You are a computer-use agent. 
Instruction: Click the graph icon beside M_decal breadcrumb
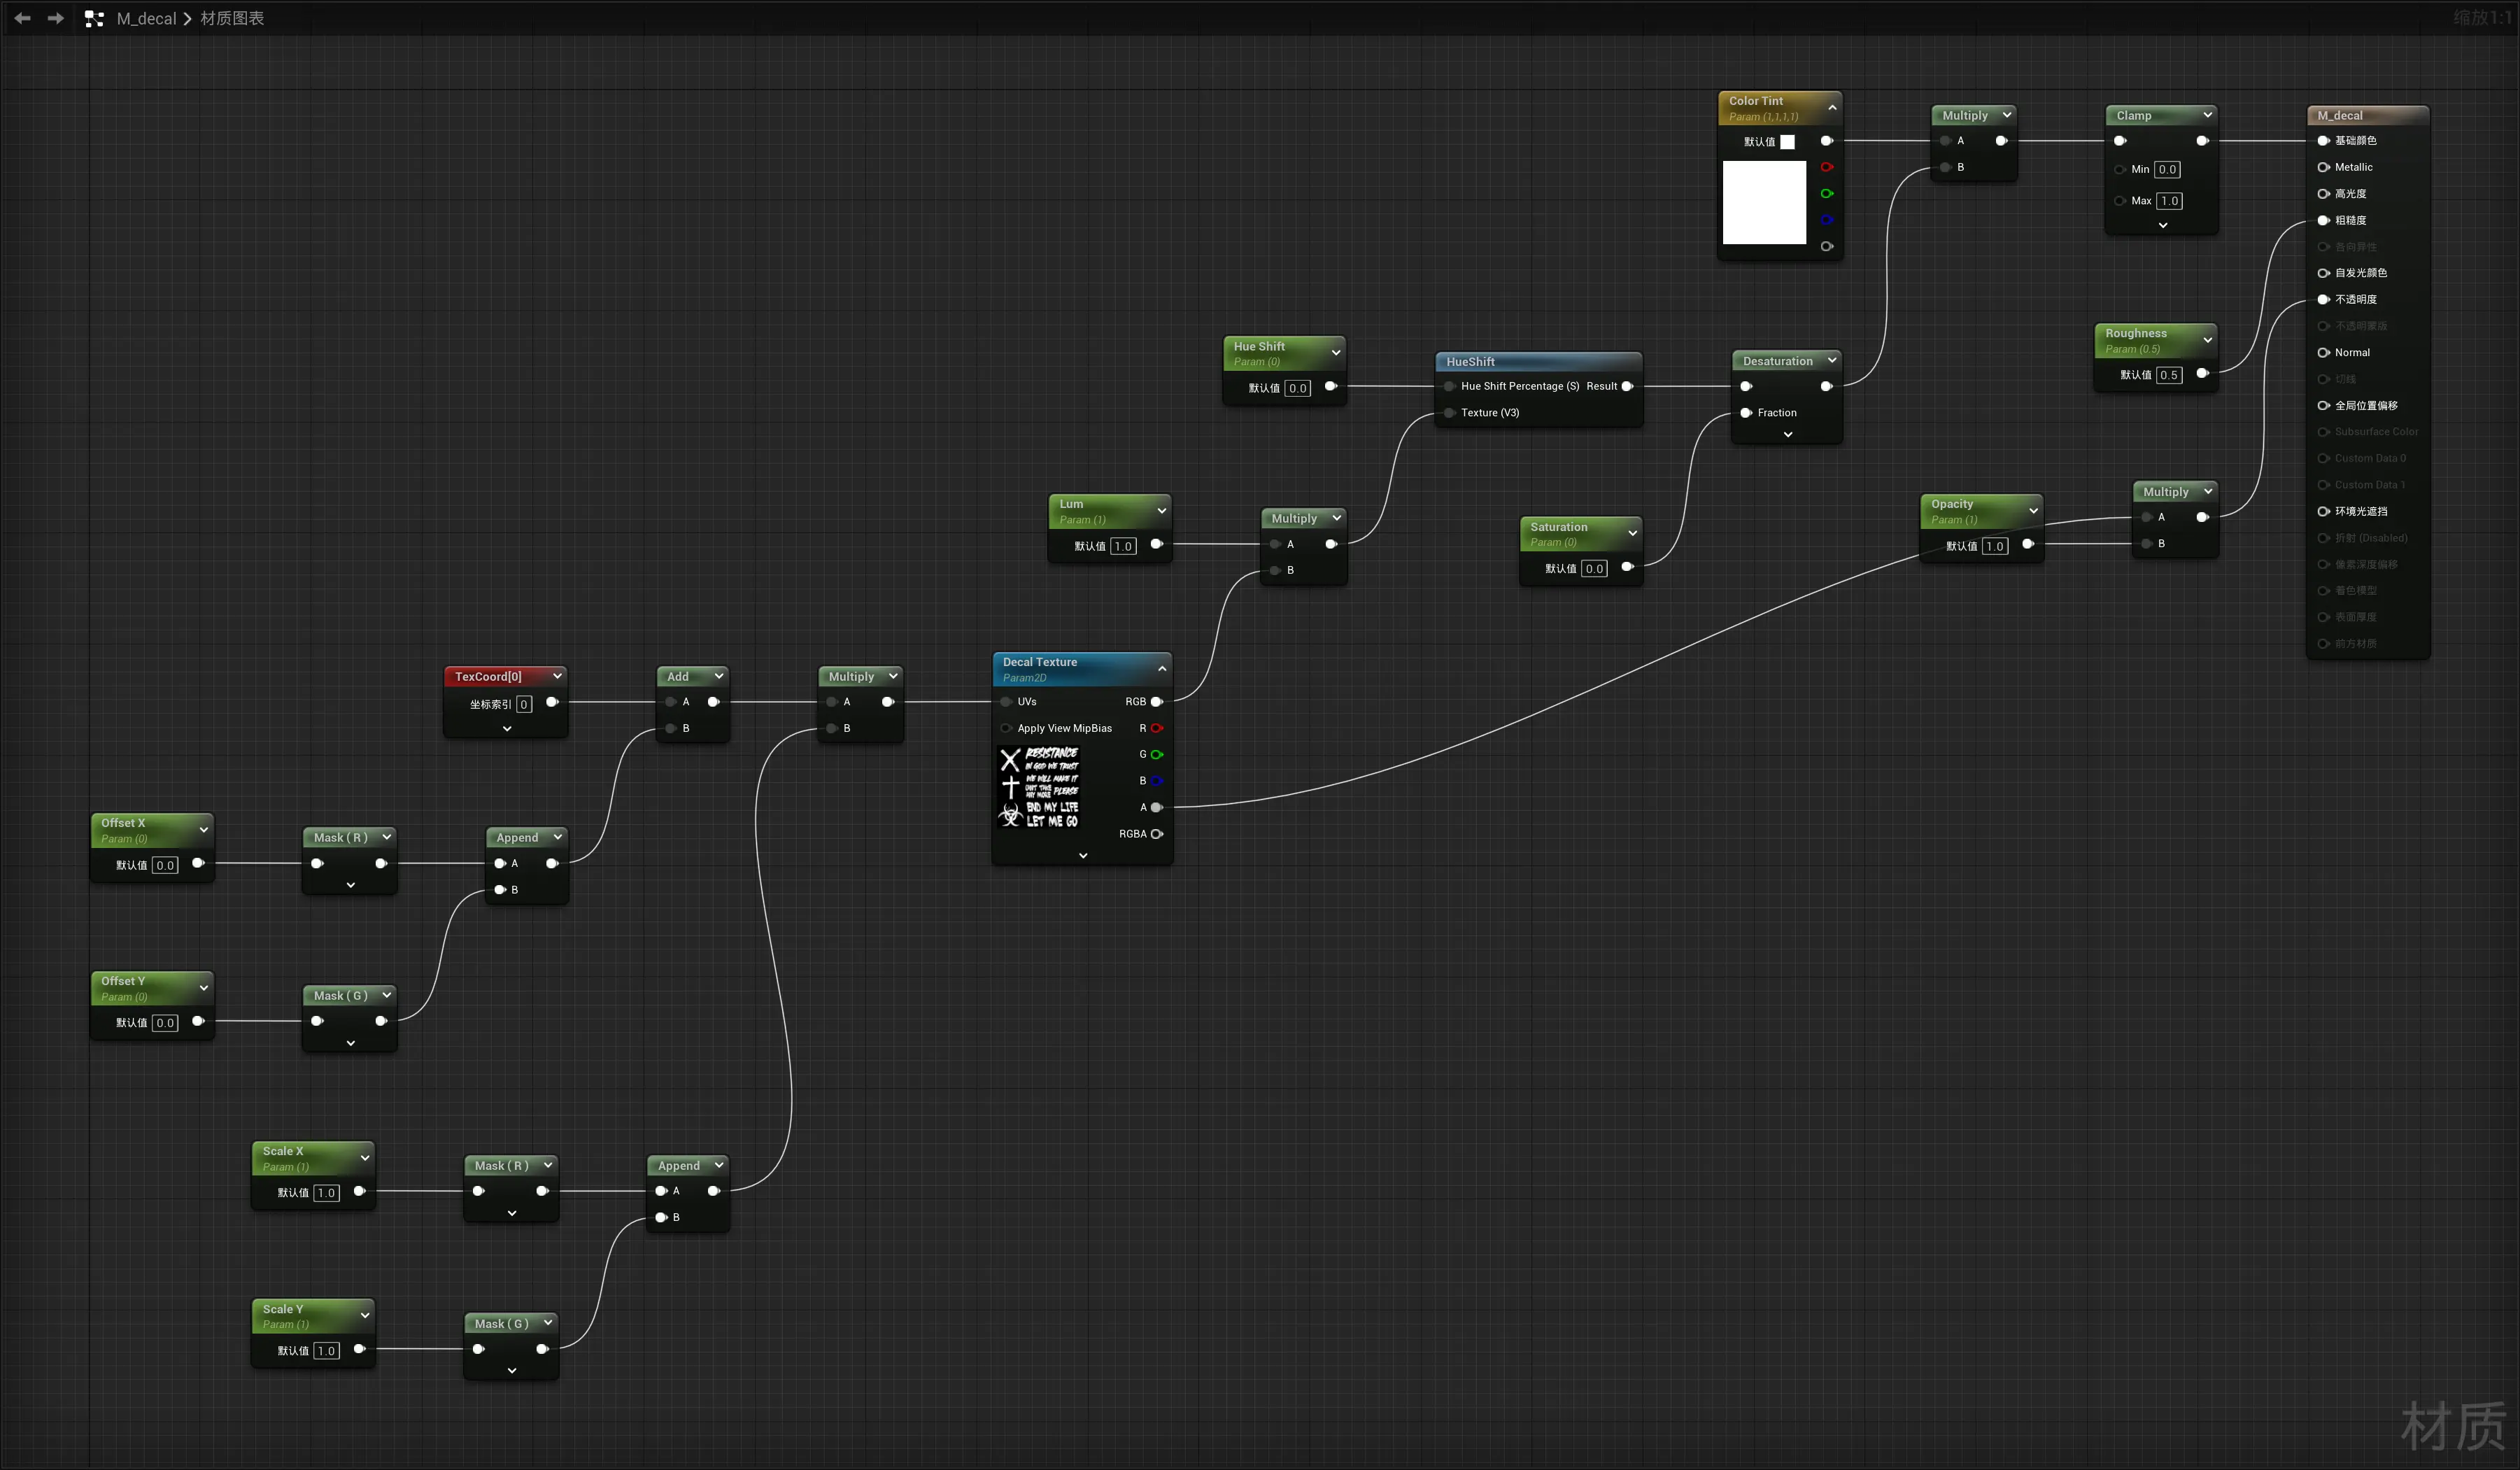click(x=94, y=18)
